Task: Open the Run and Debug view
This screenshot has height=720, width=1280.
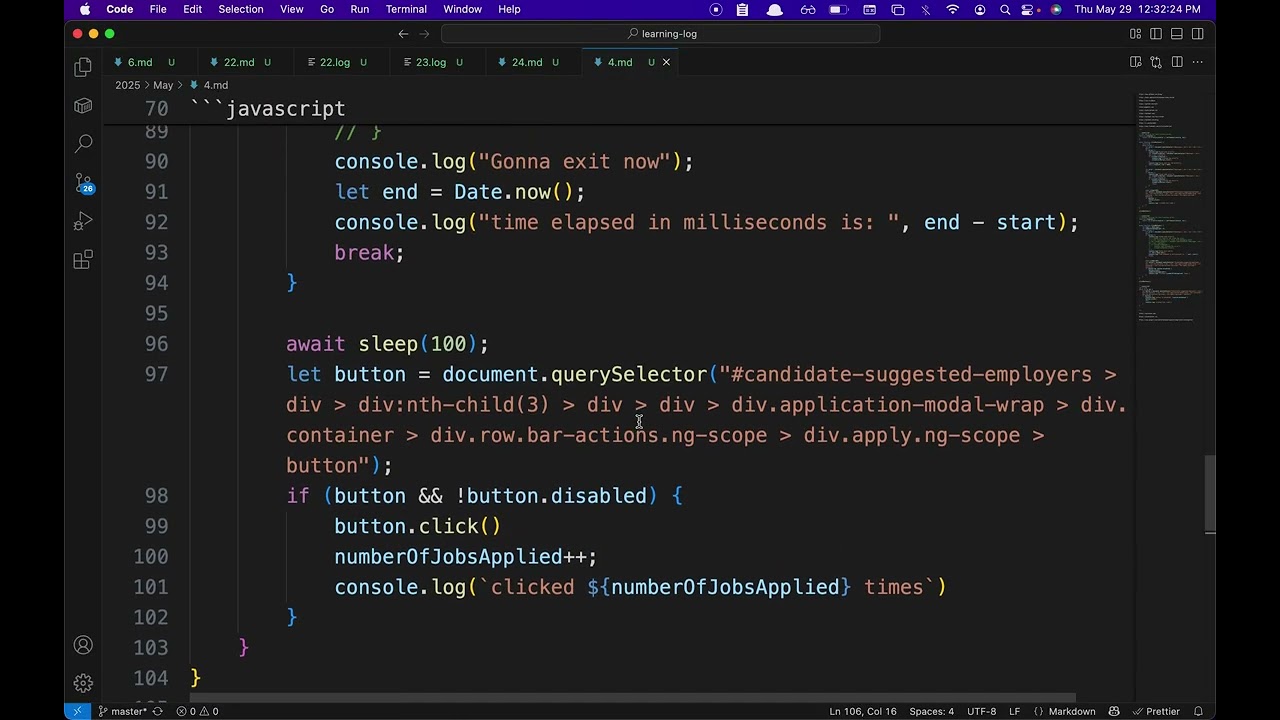Action: 83,221
